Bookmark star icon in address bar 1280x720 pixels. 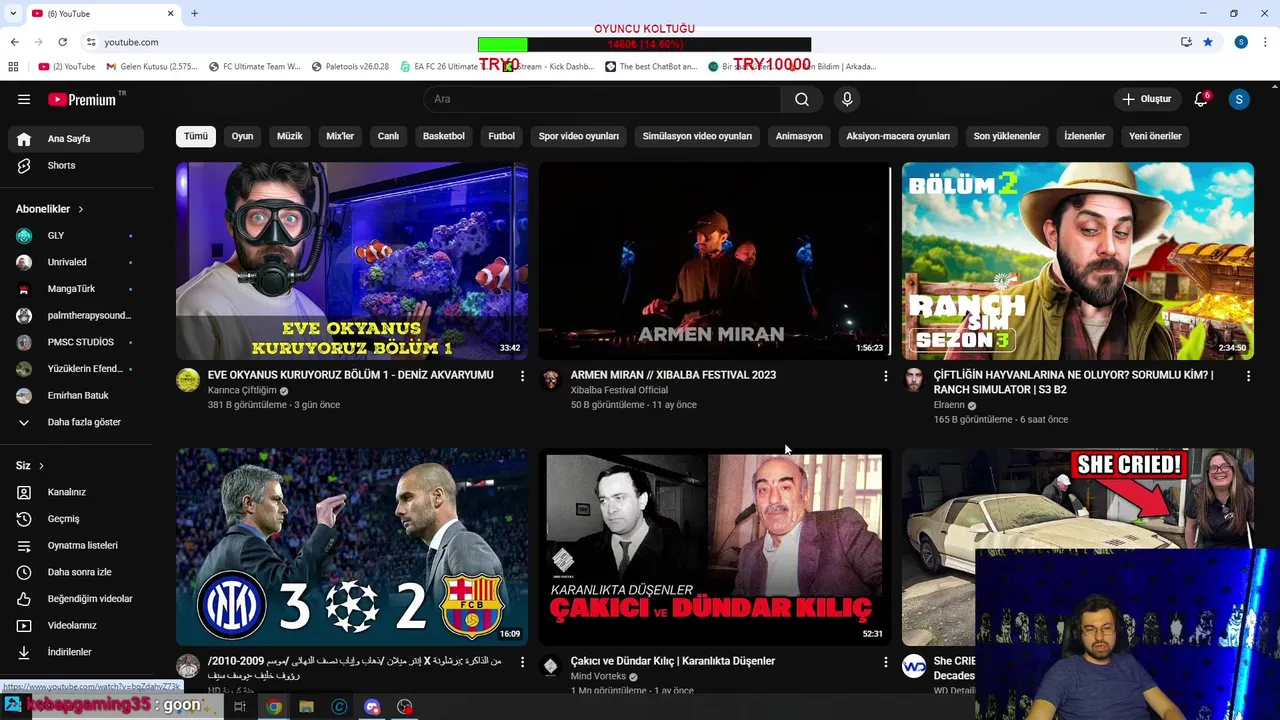click(1208, 42)
